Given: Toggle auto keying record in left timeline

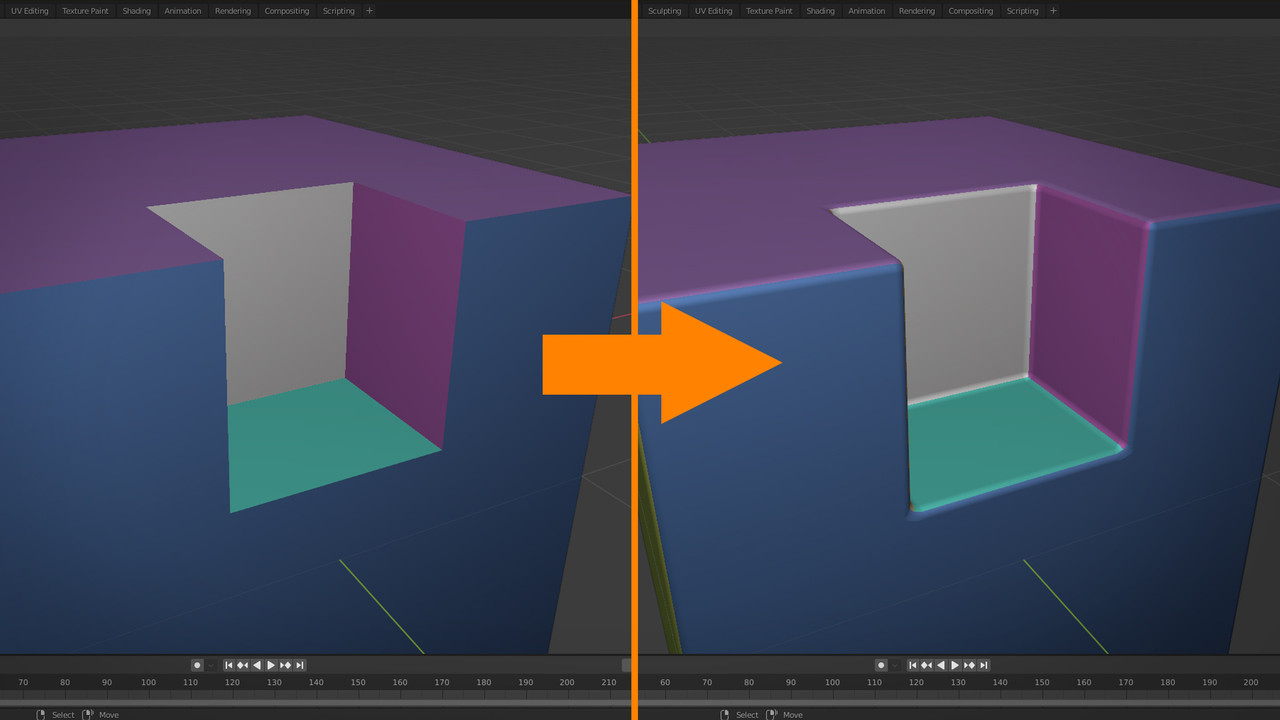Looking at the screenshot, I should (197, 665).
